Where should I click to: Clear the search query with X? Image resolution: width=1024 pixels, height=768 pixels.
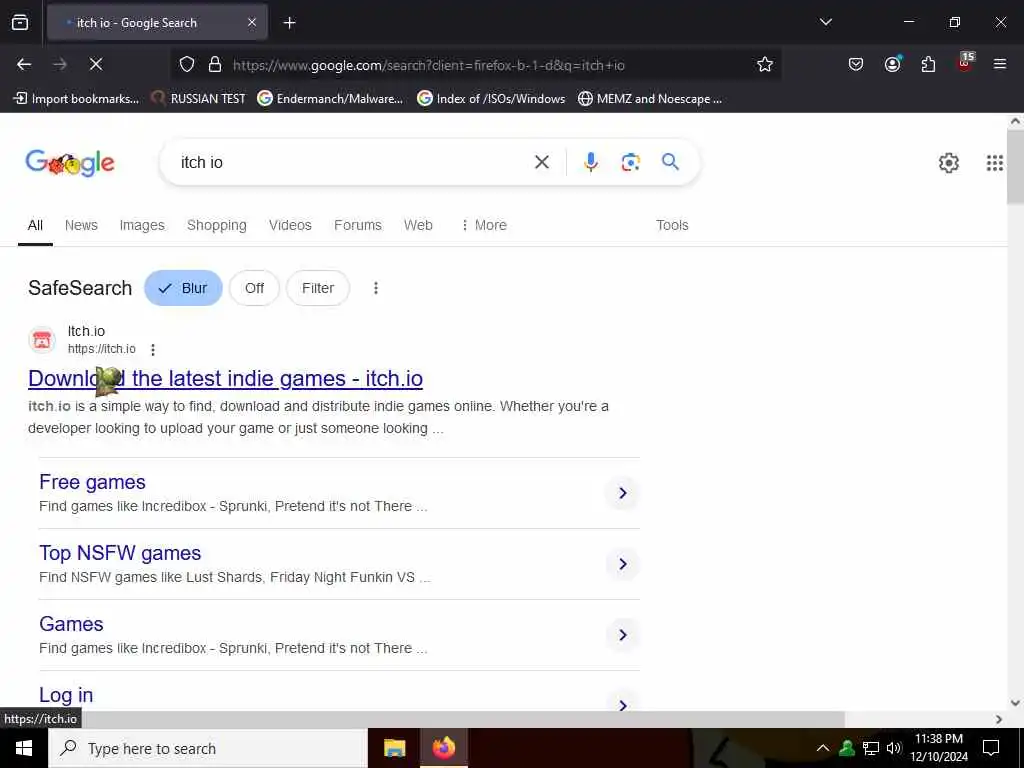pos(542,162)
